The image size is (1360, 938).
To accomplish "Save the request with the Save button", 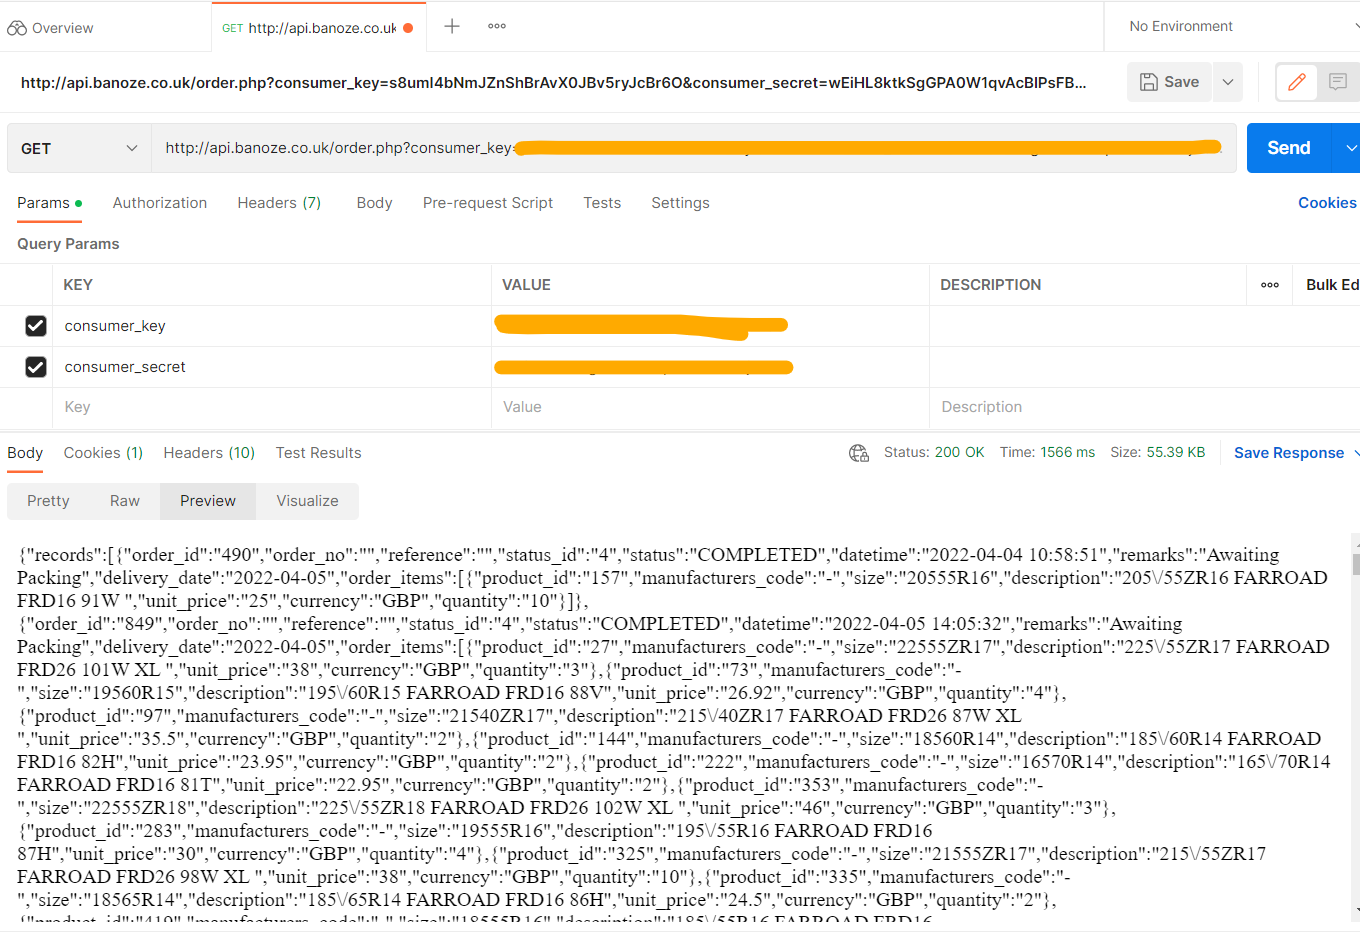I will click(x=1169, y=82).
